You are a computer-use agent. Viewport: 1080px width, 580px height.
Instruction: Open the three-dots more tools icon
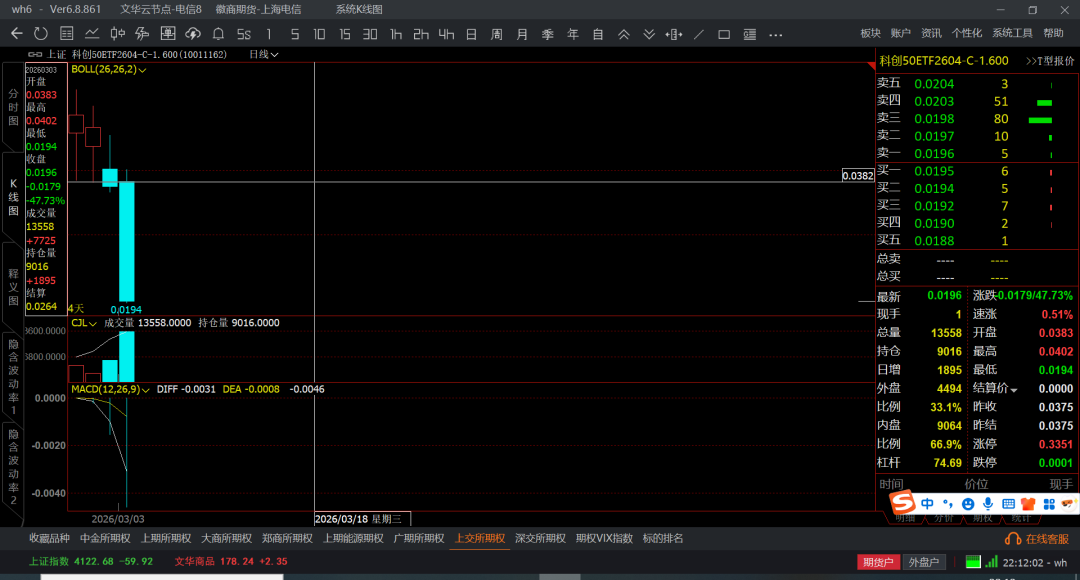pos(774,34)
